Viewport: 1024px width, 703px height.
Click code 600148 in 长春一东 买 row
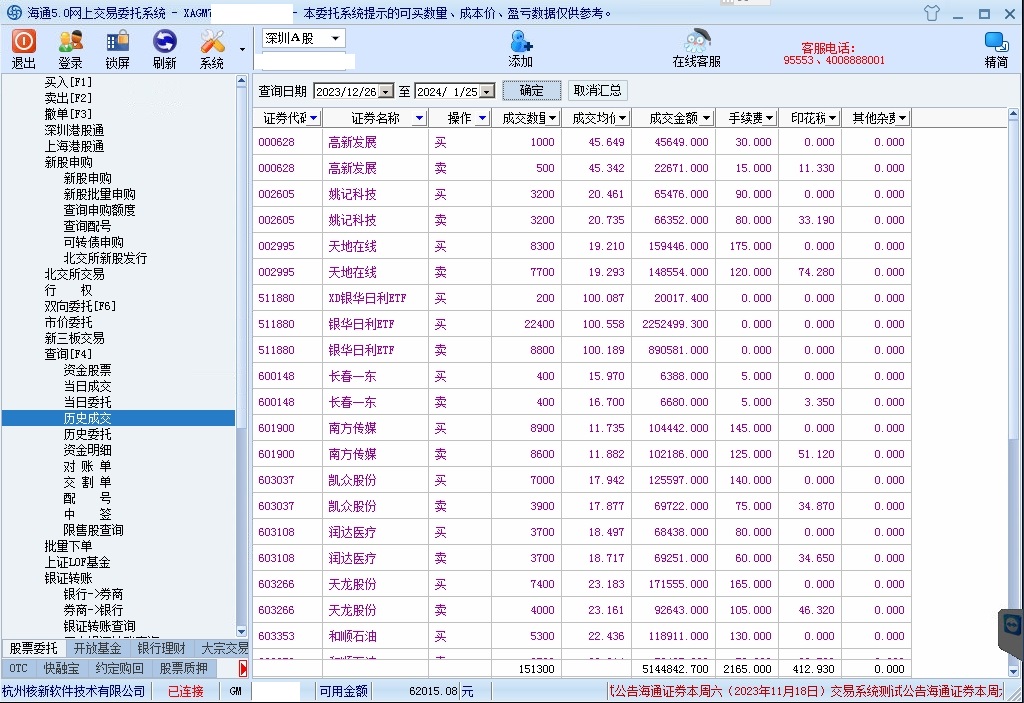click(x=276, y=376)
